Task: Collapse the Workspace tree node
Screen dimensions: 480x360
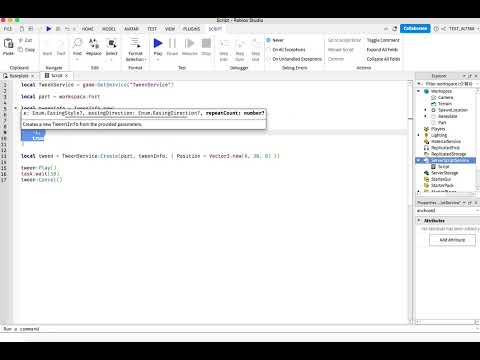Action: 419,91
